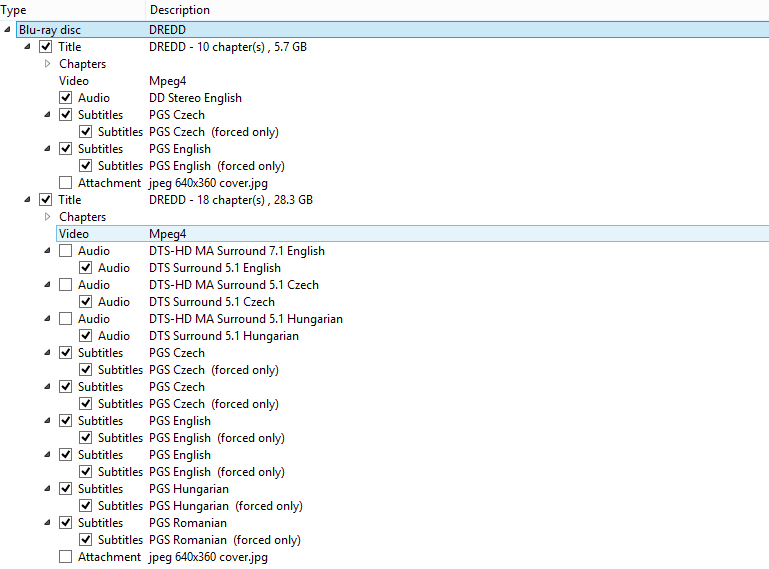Collapse the PGS Romanian subtitles node

[47, 523]
